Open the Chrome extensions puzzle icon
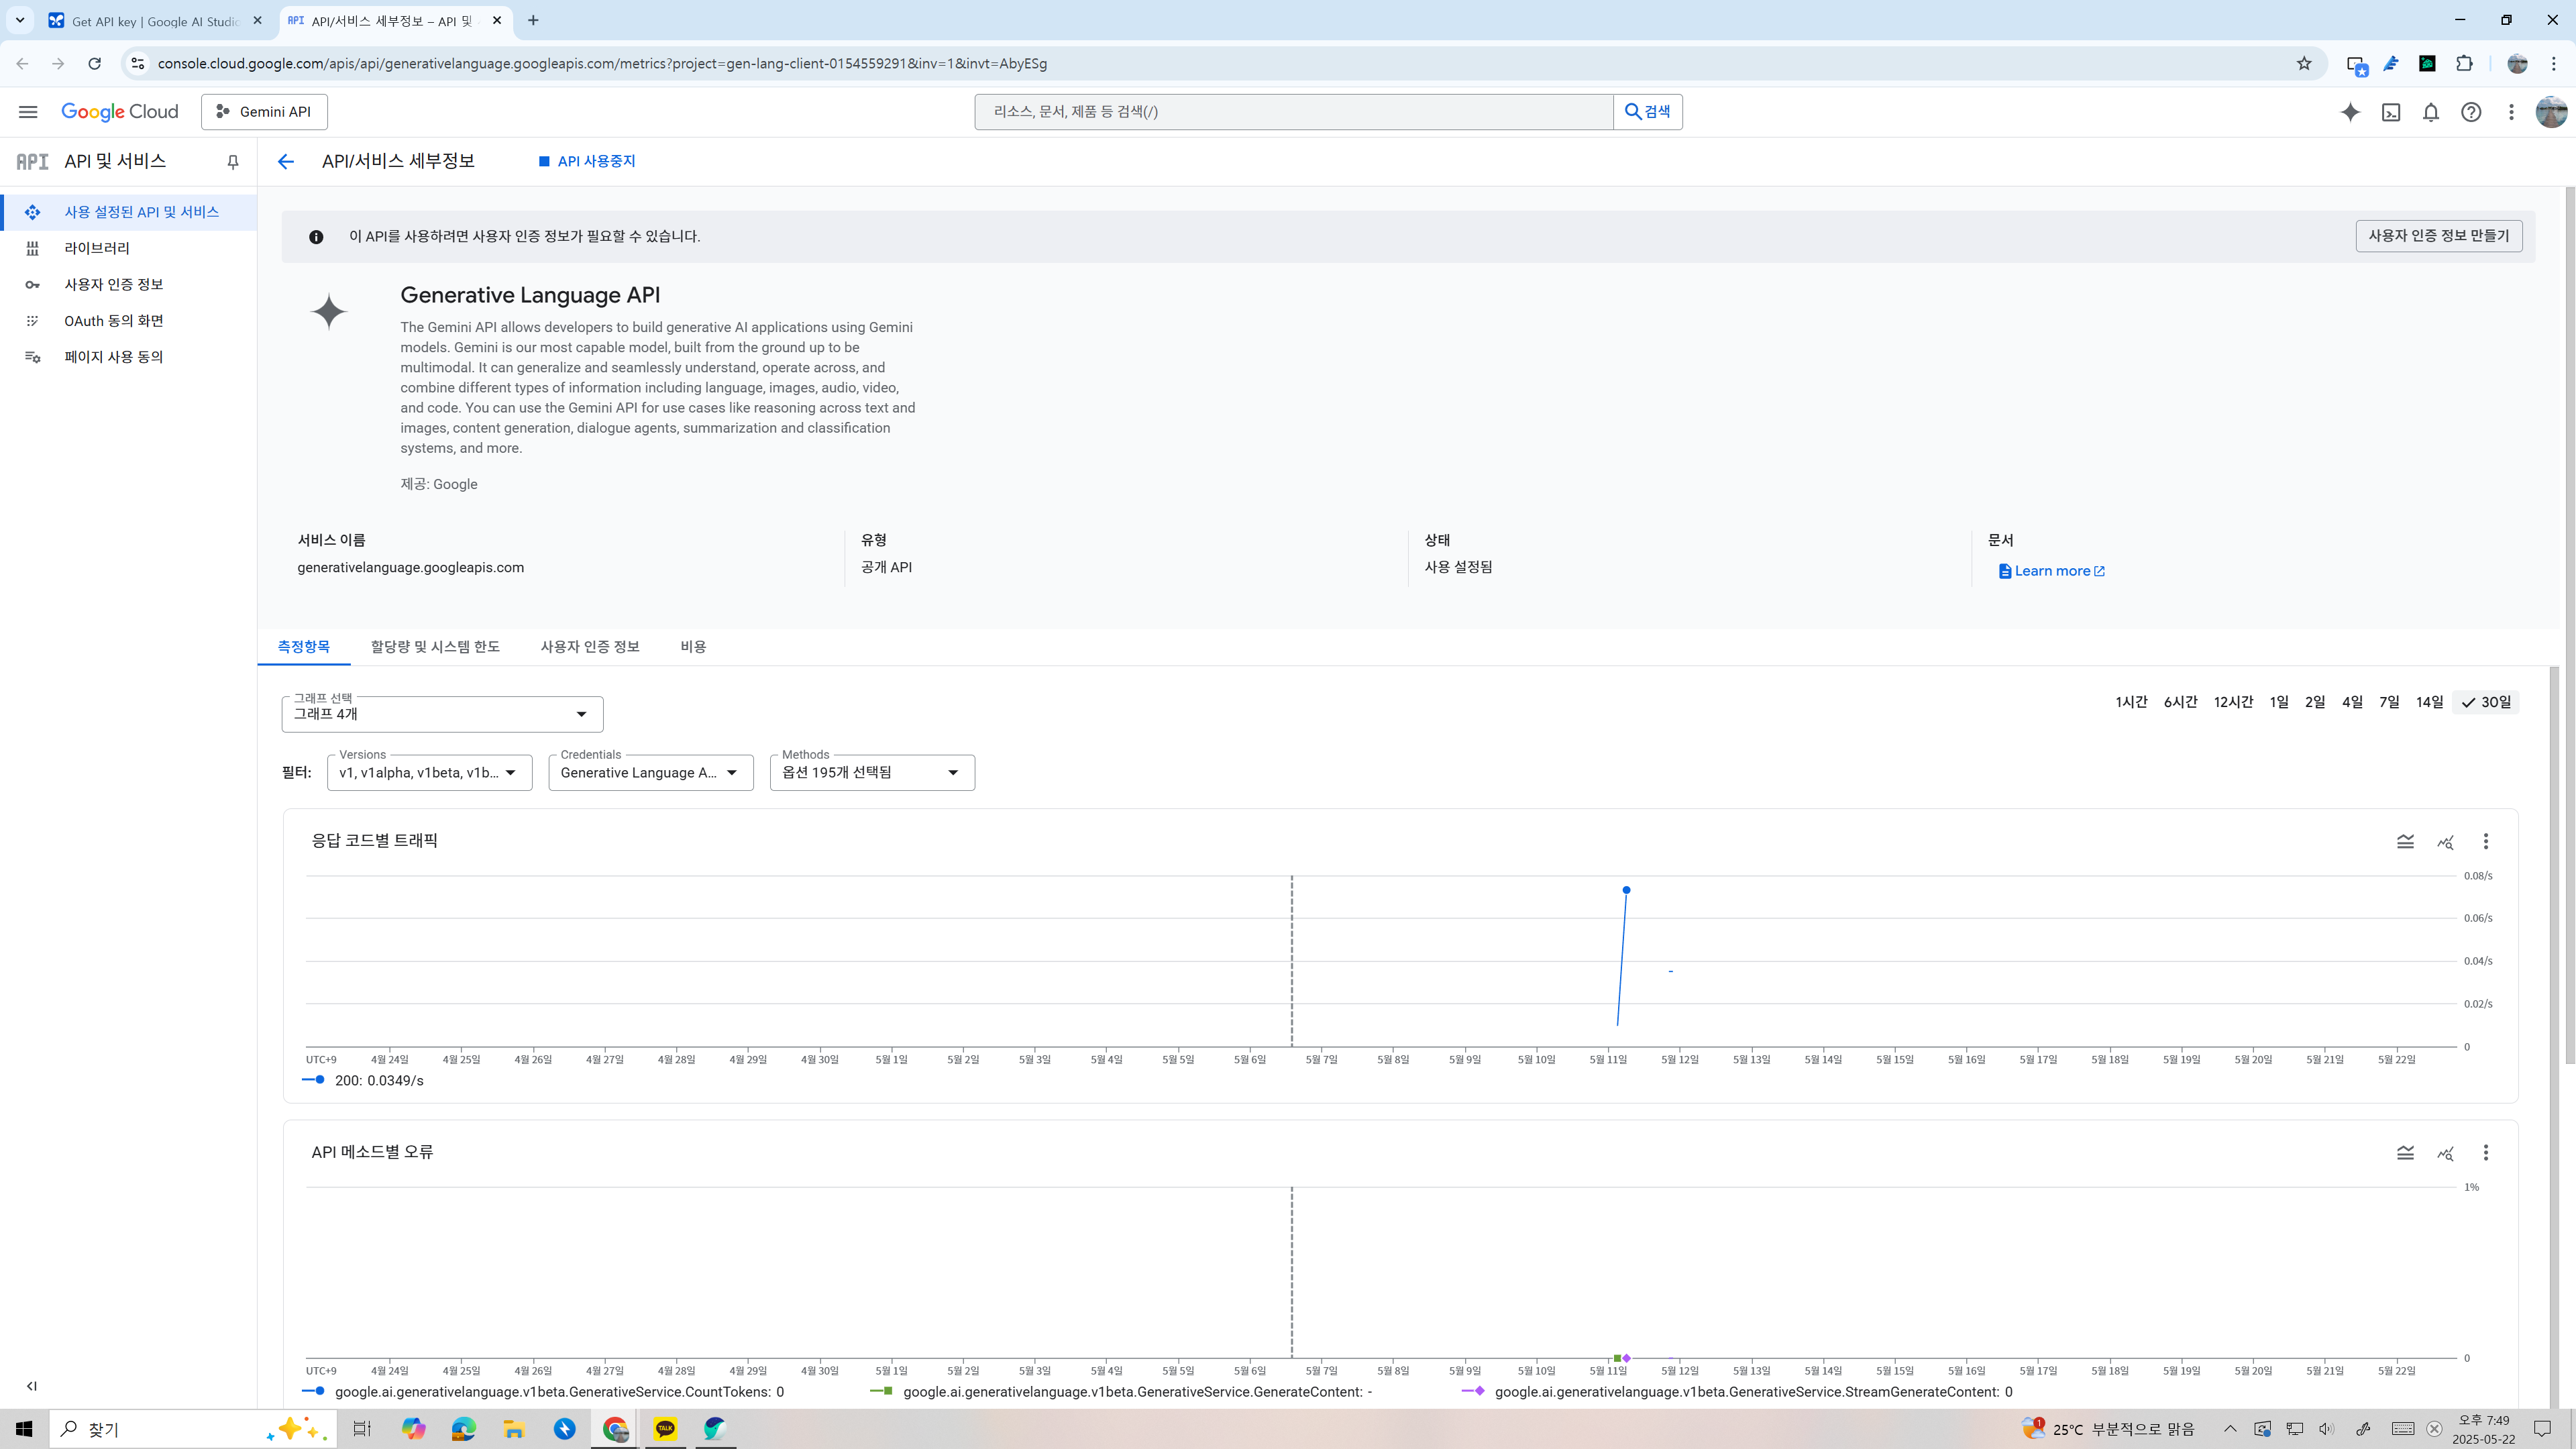The height and width of the screenshot is (1449, 2576). coord(2464,64)
